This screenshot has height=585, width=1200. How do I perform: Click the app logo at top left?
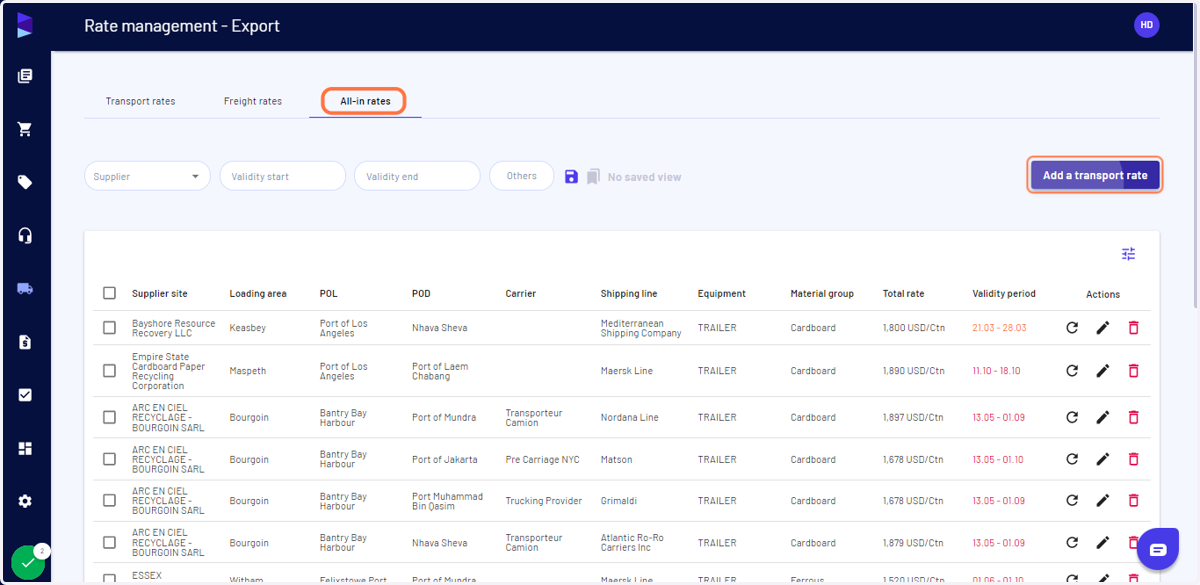point(25,26)
